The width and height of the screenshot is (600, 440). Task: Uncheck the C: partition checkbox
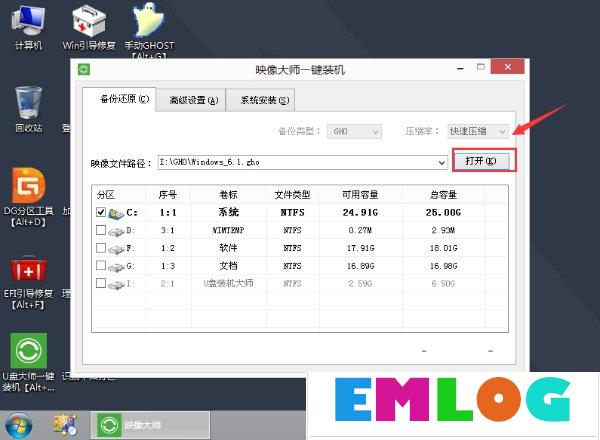pos(101,212)
